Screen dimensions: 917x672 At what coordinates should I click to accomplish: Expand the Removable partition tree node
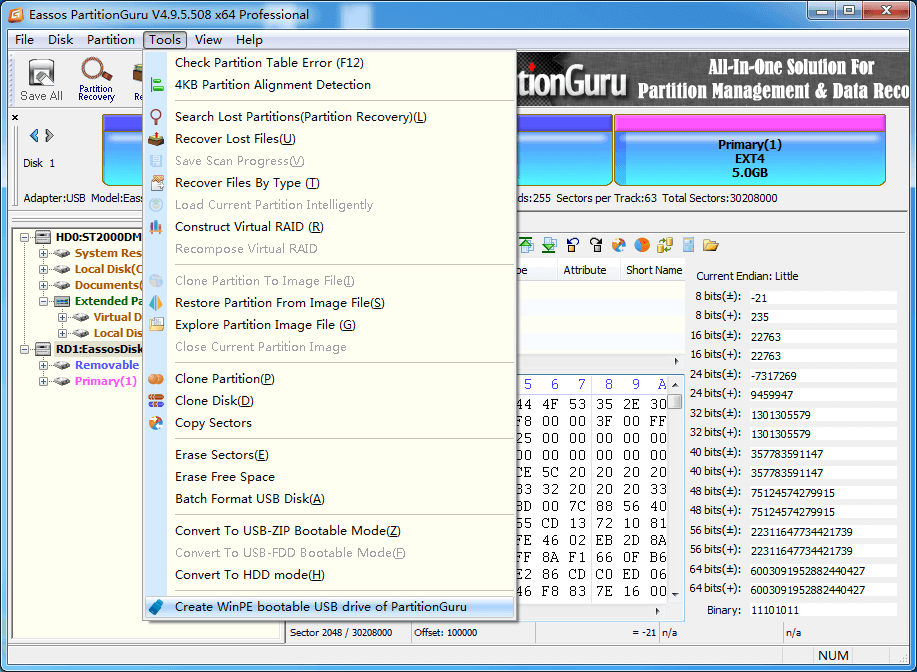[x=43, y=365]
